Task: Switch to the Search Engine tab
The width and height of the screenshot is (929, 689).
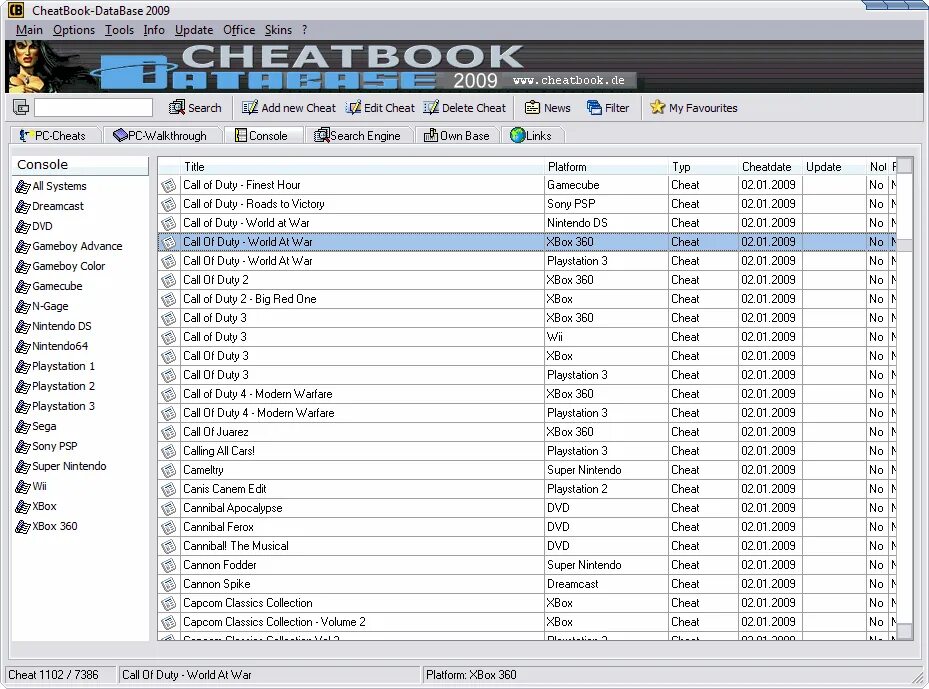Action: point(357,136)
